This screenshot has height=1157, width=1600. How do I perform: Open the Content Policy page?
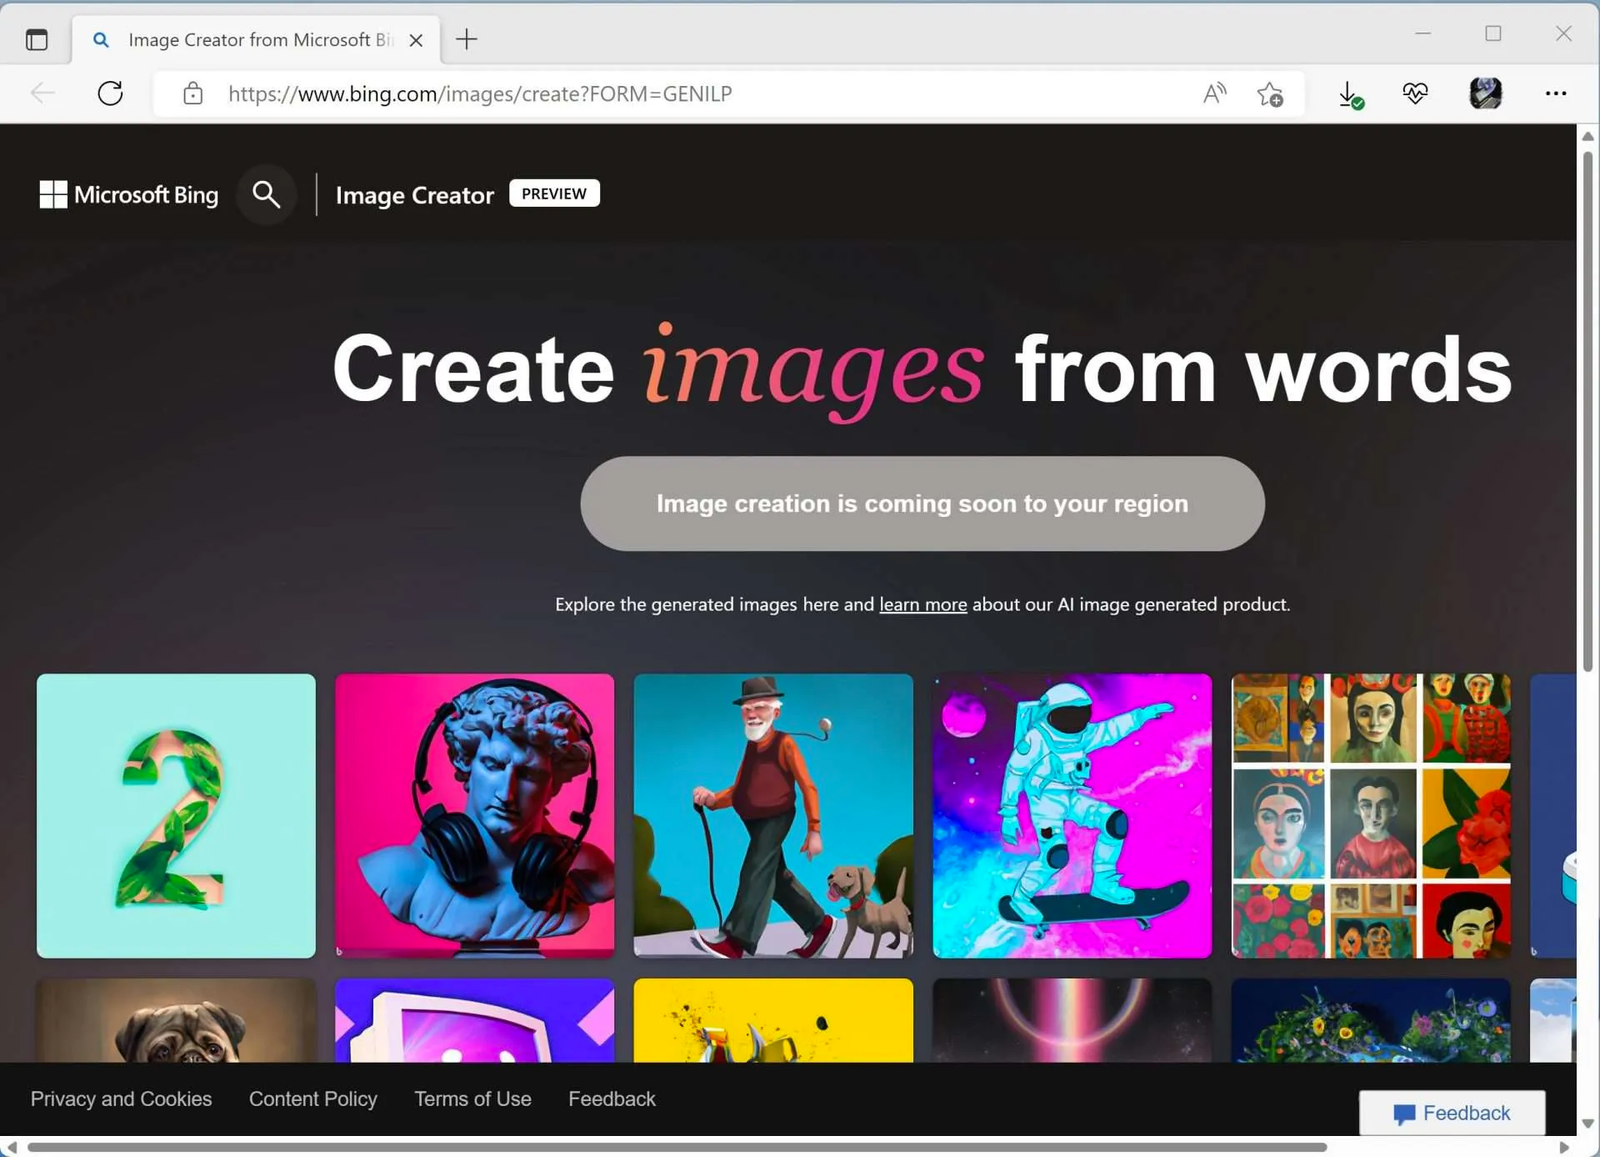313,1098
